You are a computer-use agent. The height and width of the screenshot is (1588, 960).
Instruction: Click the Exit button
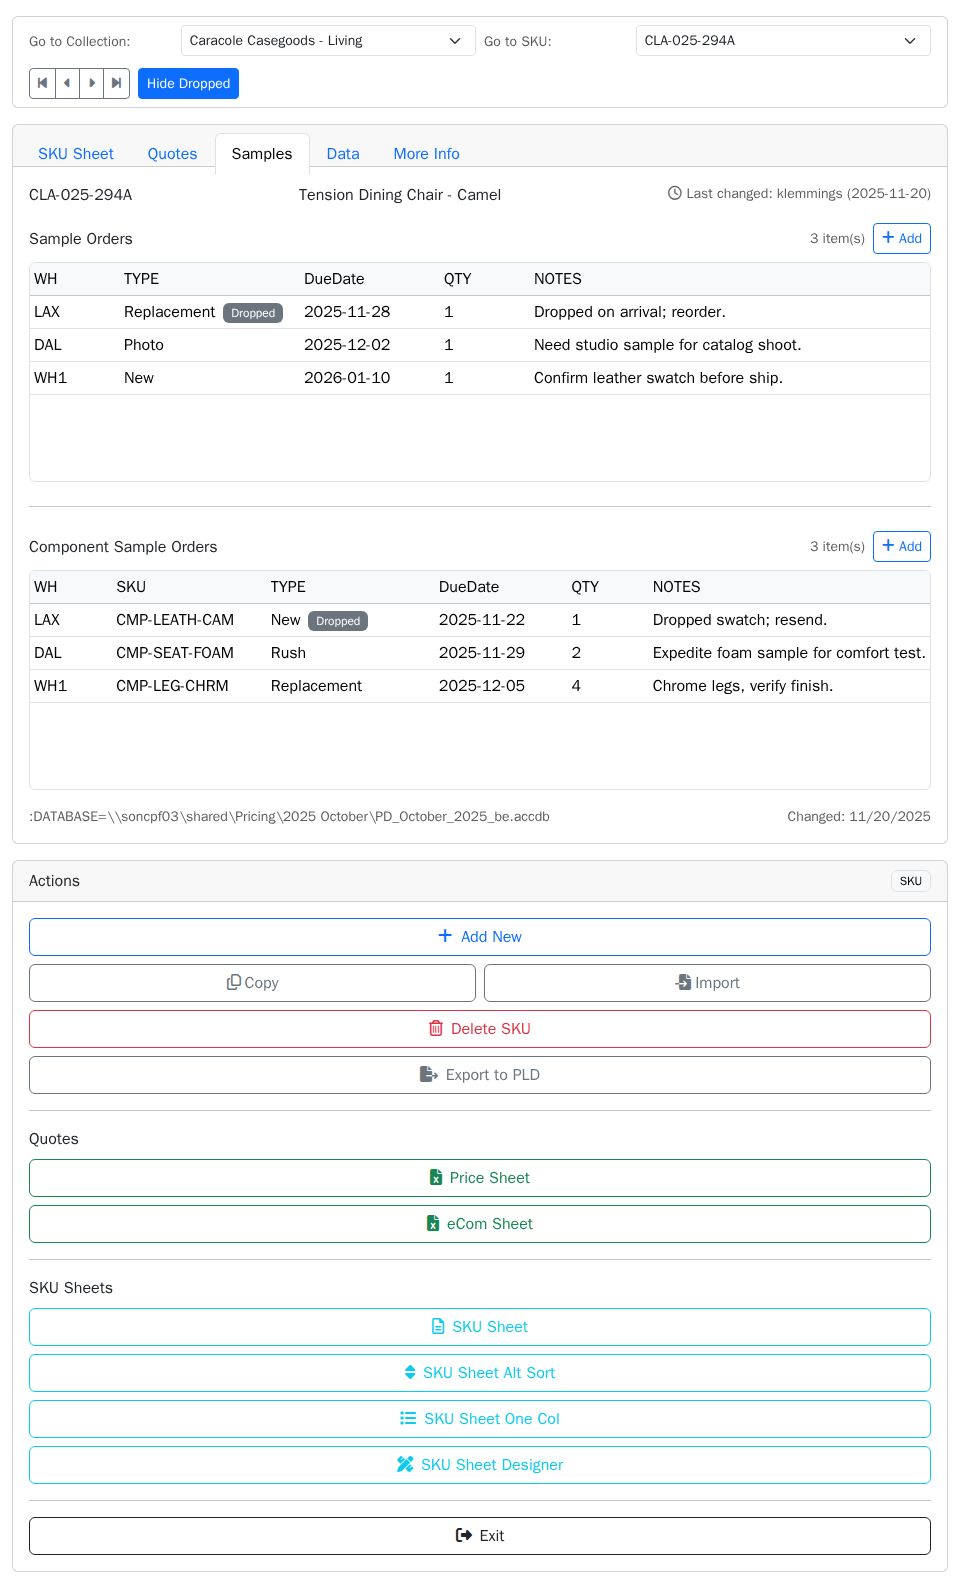[x=480, y=1536]
